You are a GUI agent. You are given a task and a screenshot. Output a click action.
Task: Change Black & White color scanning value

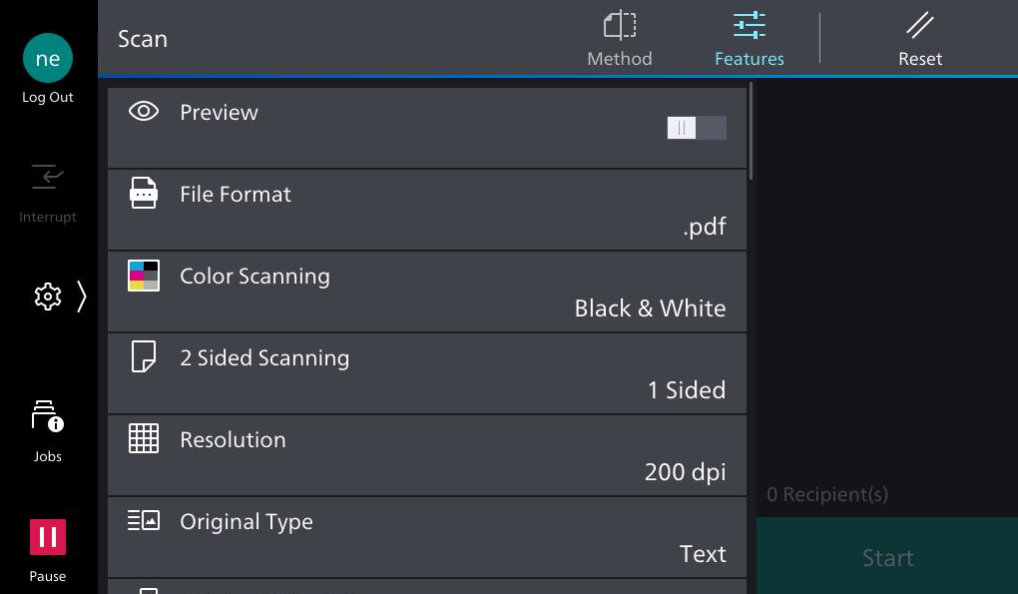(649, 308)
